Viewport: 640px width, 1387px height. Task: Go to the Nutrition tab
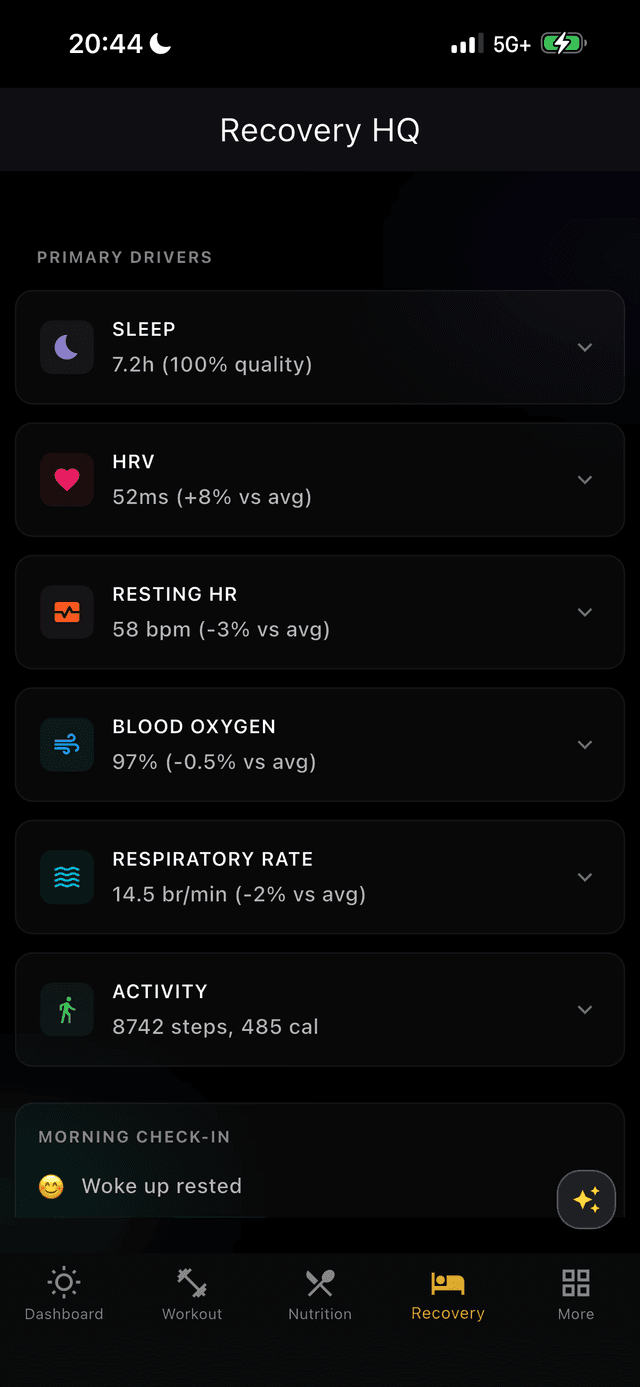320,1294
